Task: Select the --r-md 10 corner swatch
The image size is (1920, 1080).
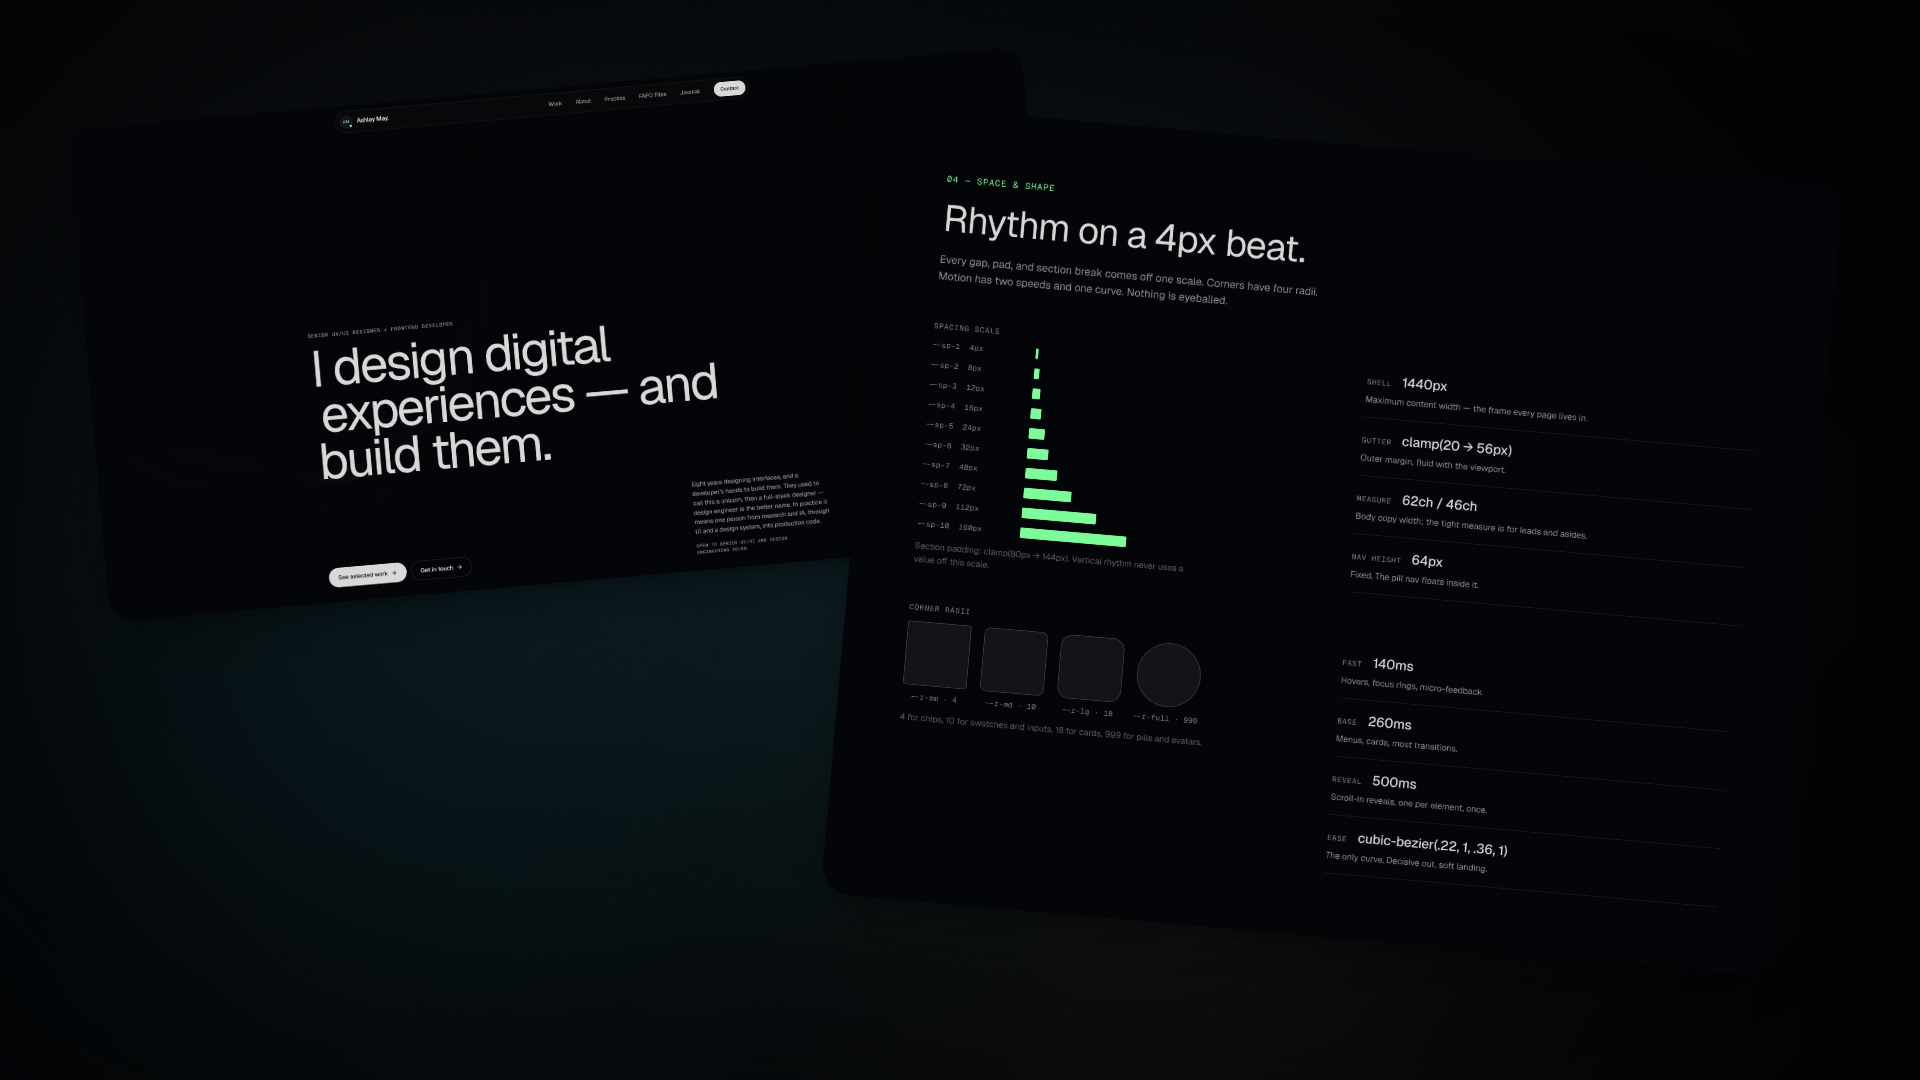Action: 1014,662
